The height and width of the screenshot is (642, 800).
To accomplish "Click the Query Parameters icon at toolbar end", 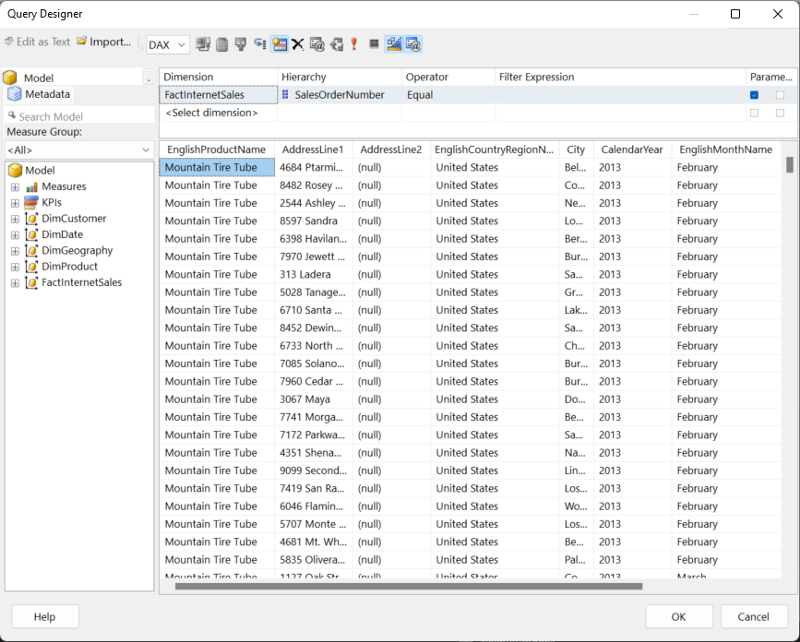I will click(x=413, y=44).
